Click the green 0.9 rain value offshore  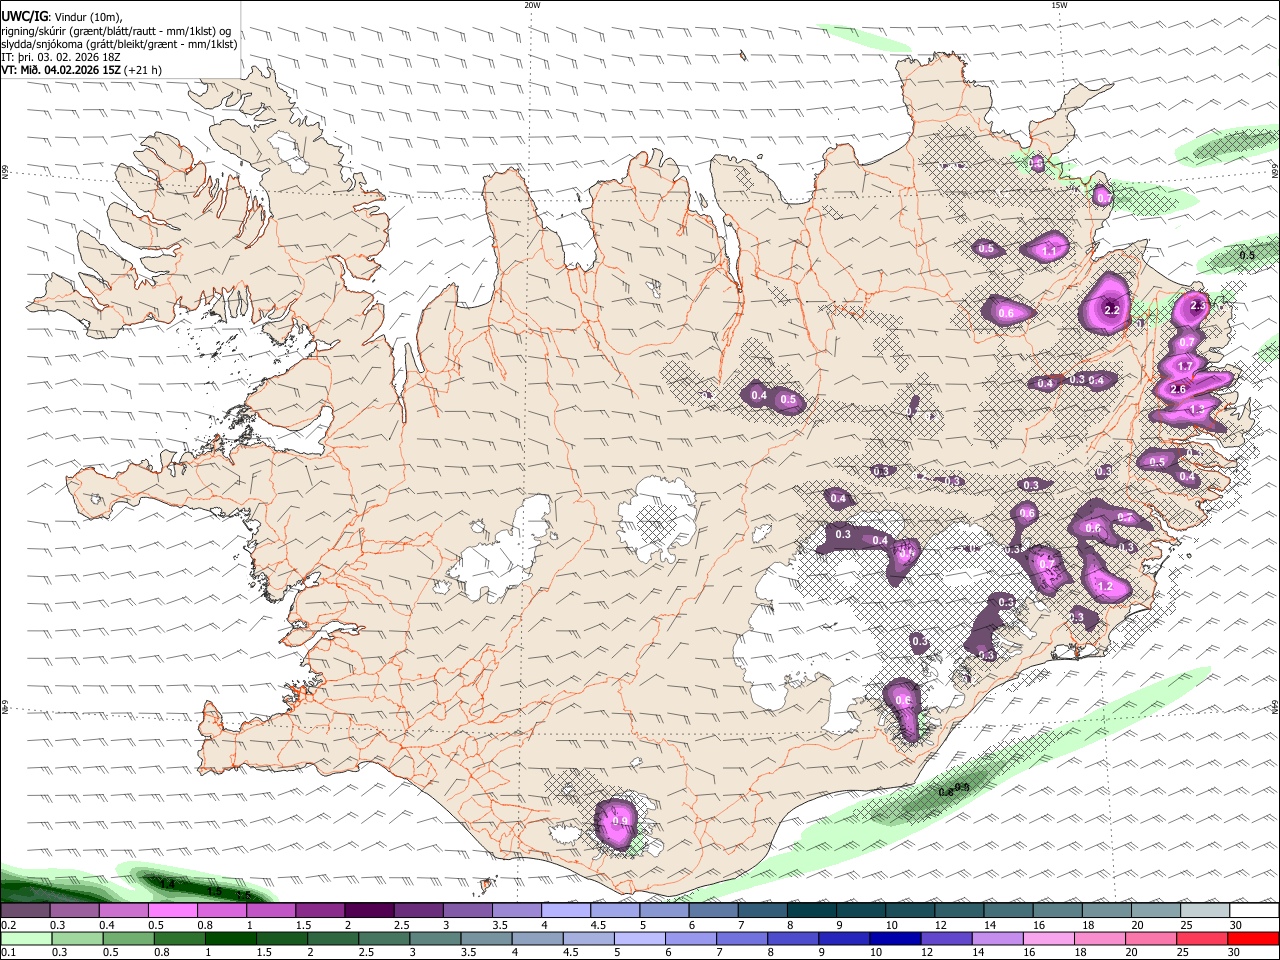tap(962, 788)
